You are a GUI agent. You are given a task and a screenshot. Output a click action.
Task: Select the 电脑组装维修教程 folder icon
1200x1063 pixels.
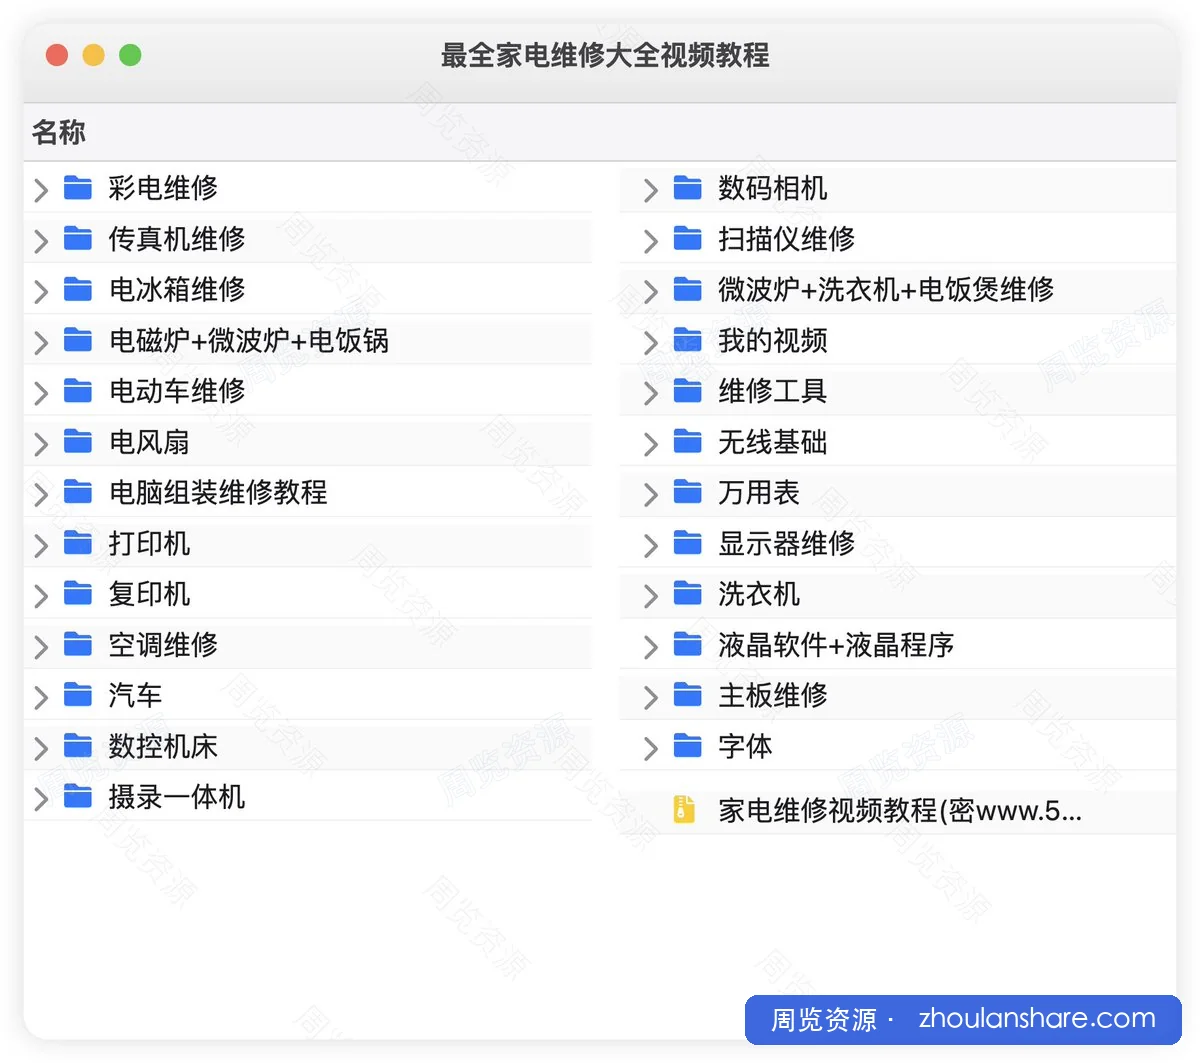(78, 492)
